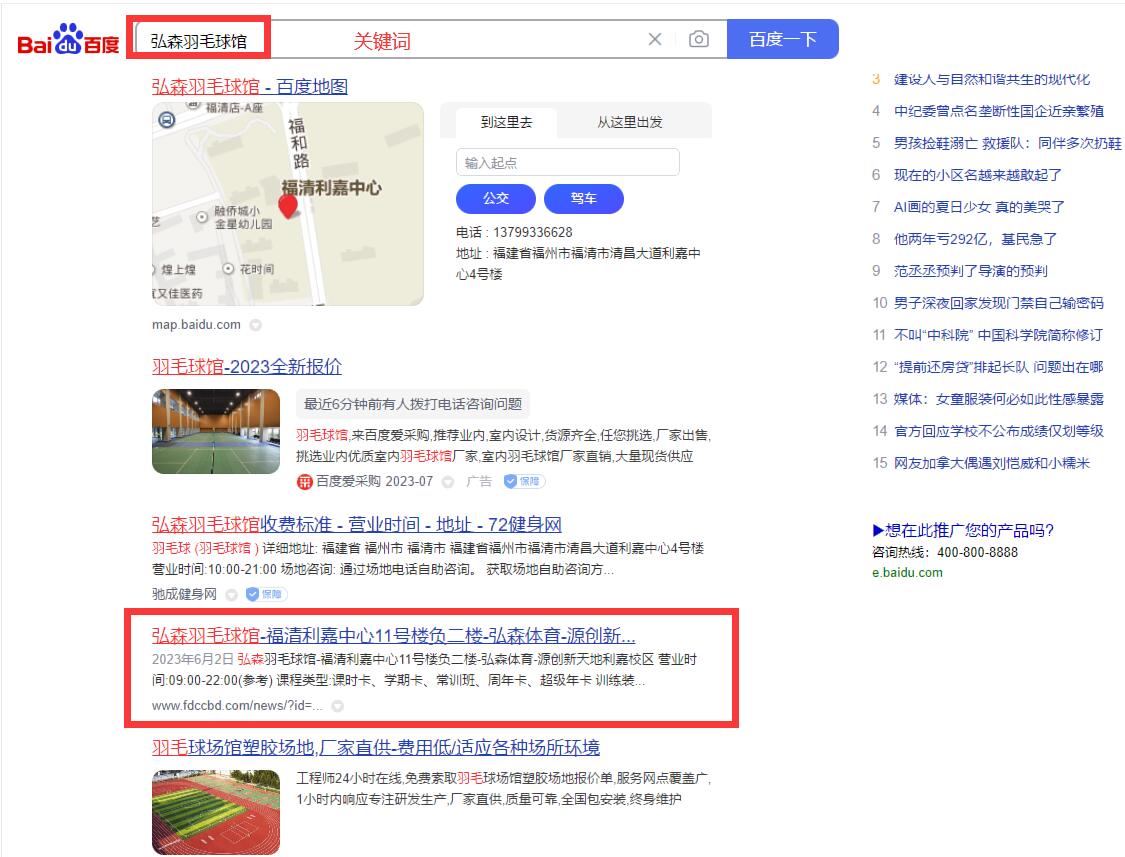Open hot search 他两年亏292亿，基民急了
The image size is (1125, 857).
click(x=975, y=239)
